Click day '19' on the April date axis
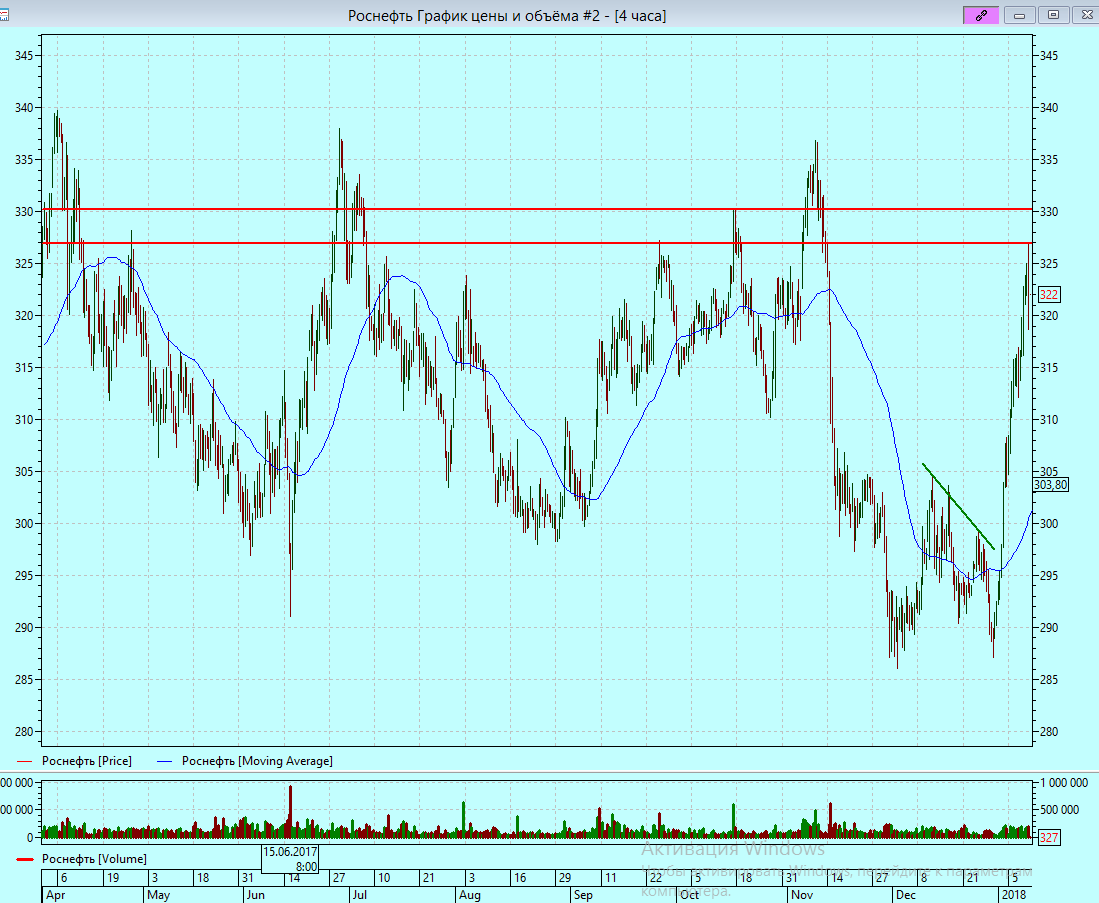Screen dimensions: 1099x903 click(x=113, y=878)
